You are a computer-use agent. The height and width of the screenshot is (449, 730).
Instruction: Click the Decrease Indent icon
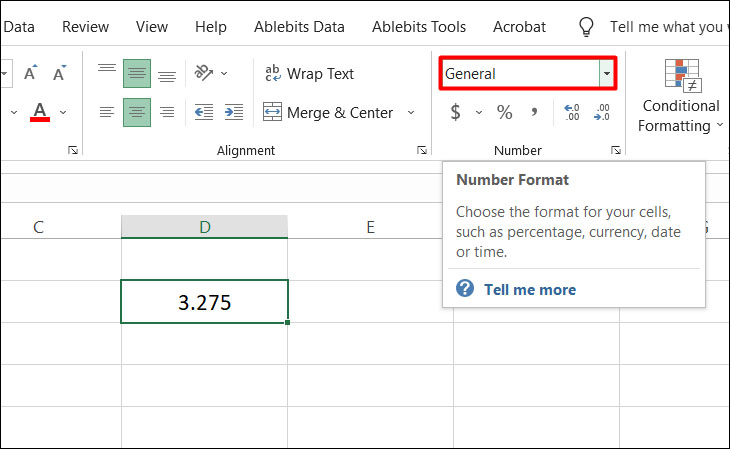click(203, 112)
